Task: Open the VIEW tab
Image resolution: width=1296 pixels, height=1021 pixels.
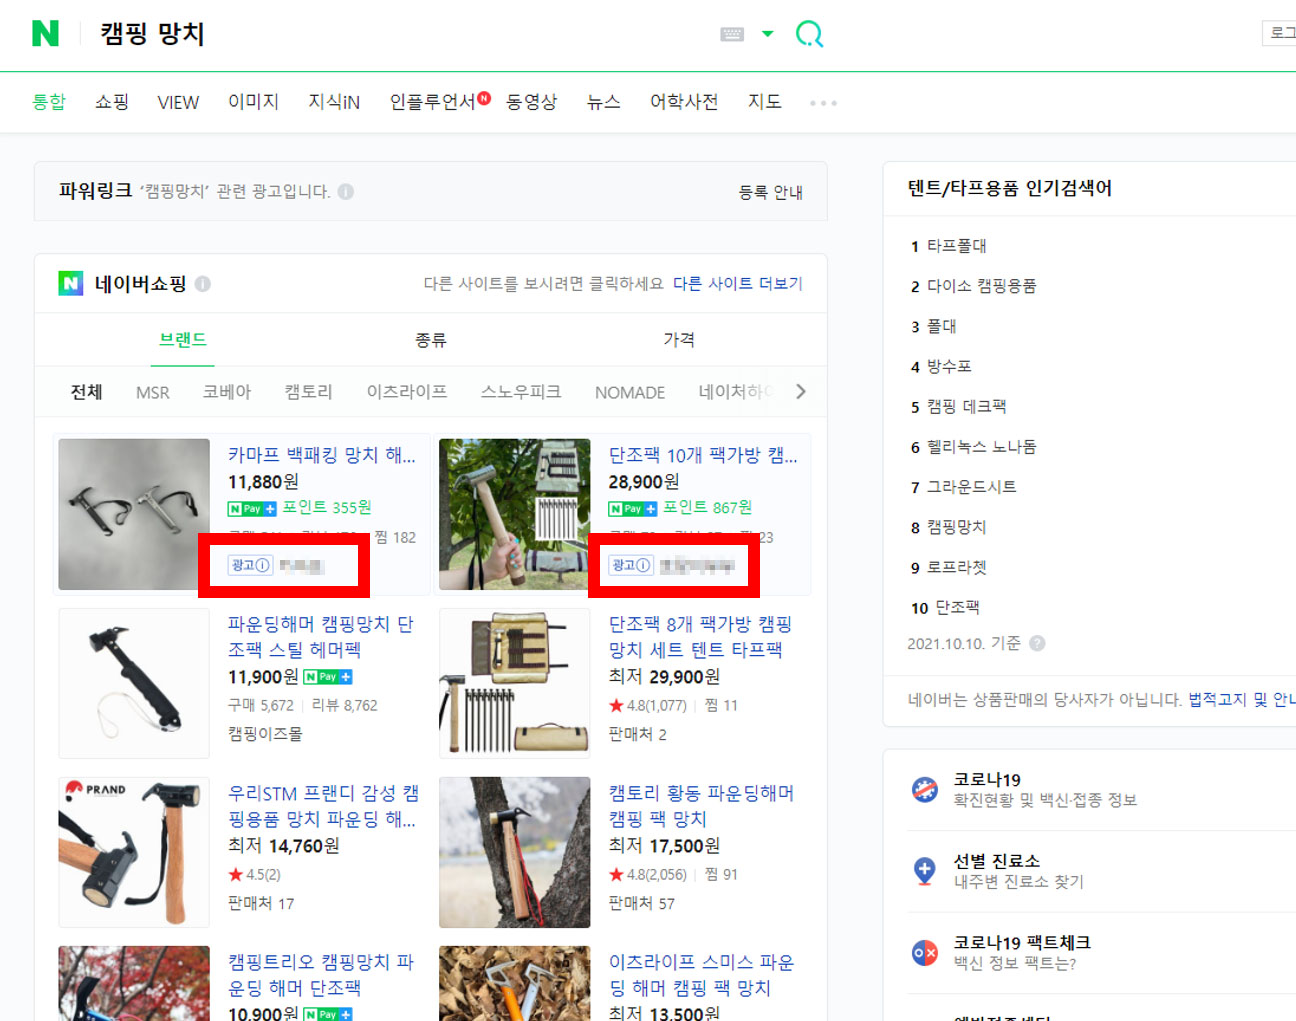Action: click(x=178, y=102)
